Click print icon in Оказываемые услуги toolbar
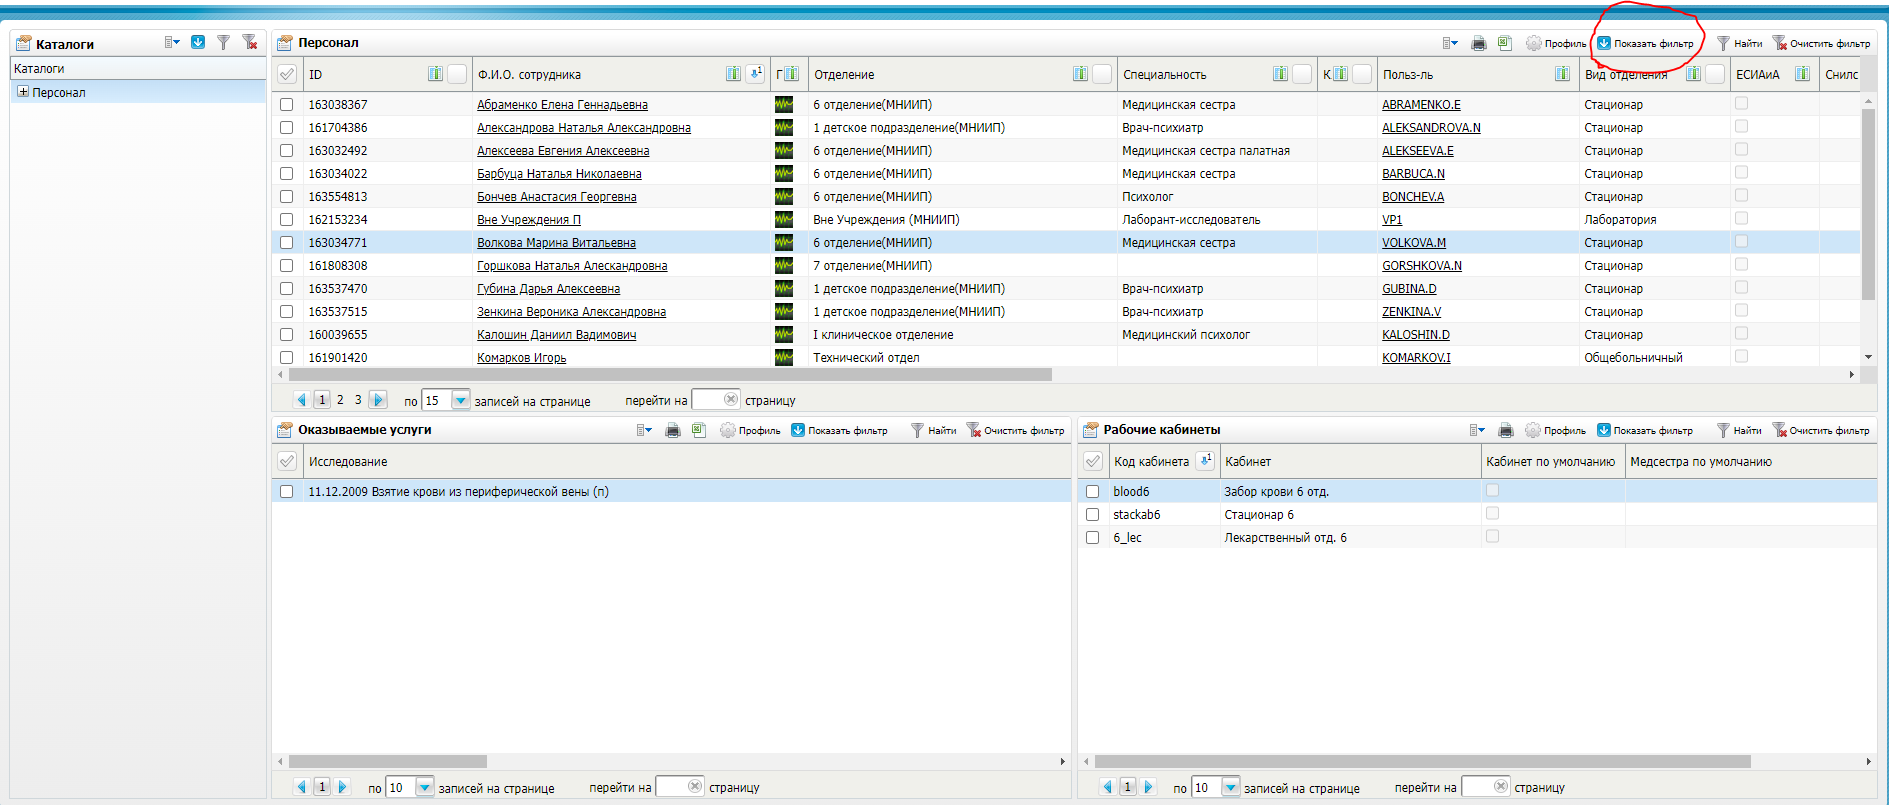The height and width of the screenshot is (805, 1889). (x=673, y=430)
